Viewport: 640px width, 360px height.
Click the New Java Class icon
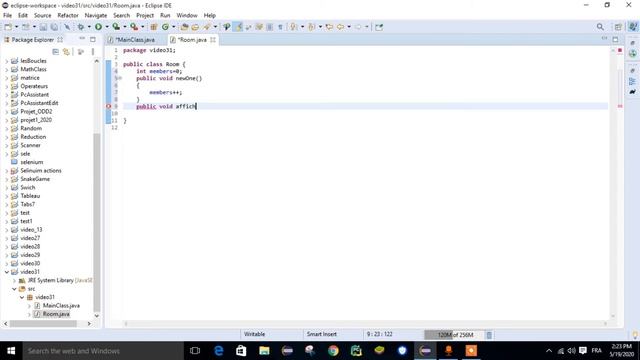point(165,27)
